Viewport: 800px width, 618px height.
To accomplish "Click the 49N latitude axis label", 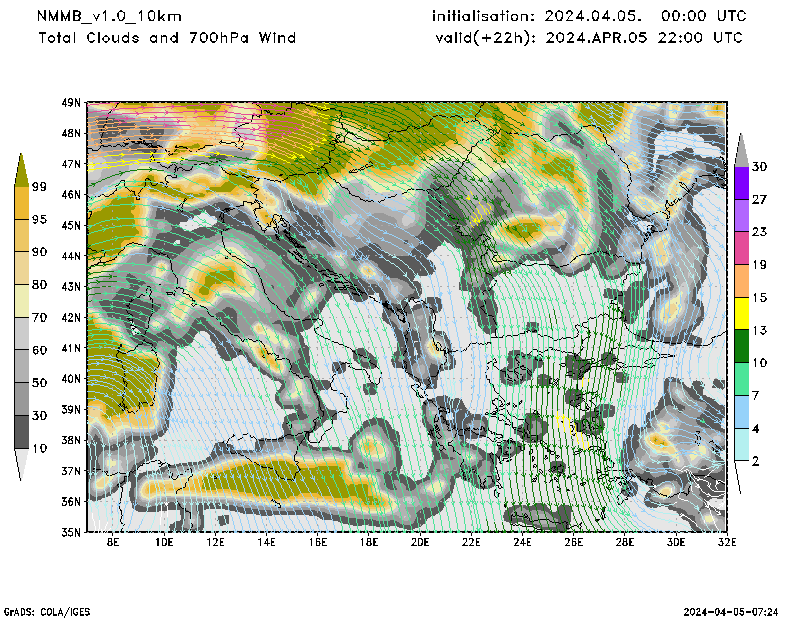I will click(72, 102).
